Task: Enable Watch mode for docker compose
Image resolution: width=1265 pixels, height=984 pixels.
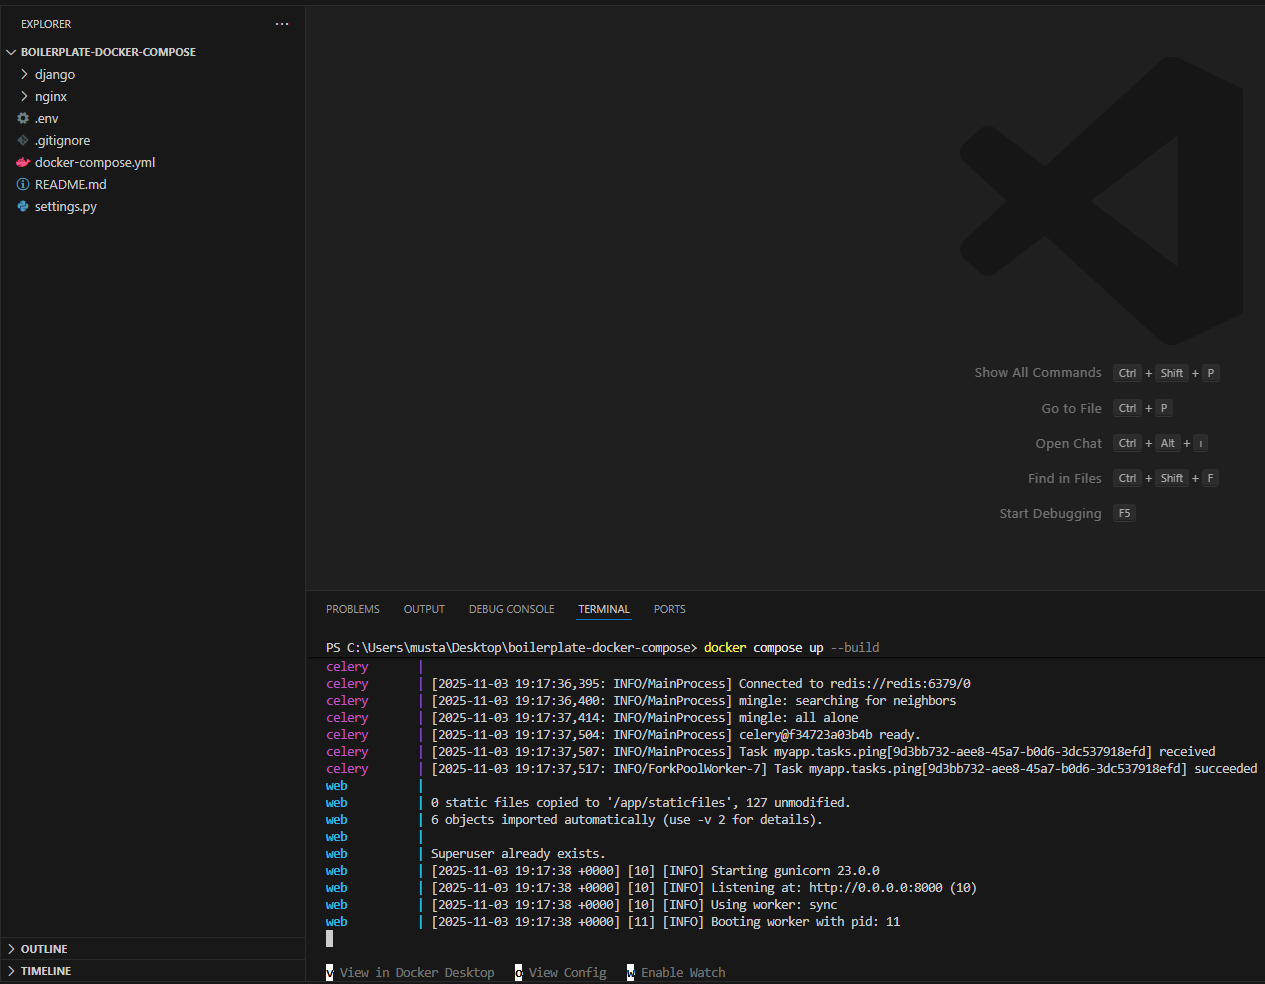Action: (x=681, y=972)
